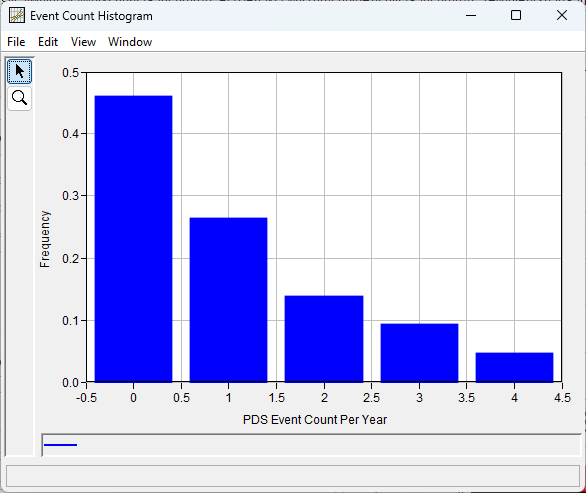Click the legend panel area

[311, 445]
